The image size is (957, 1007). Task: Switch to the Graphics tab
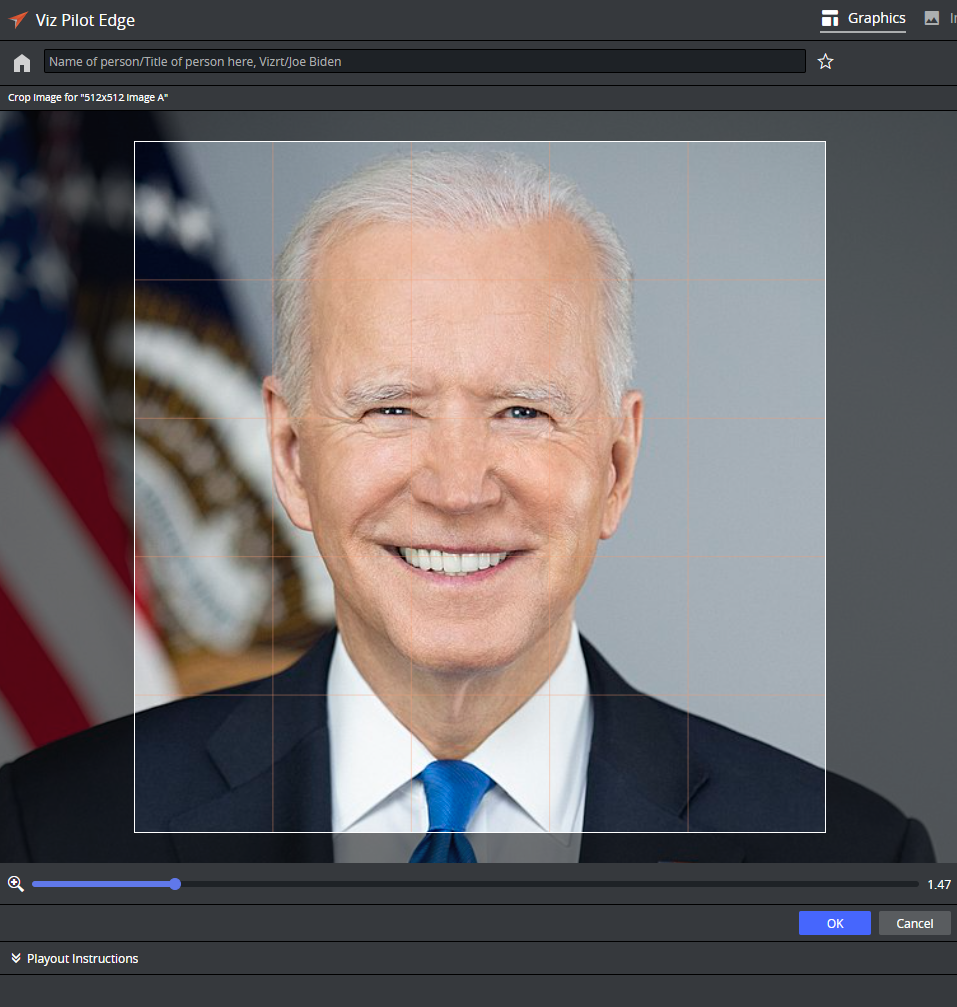point(863,18)
